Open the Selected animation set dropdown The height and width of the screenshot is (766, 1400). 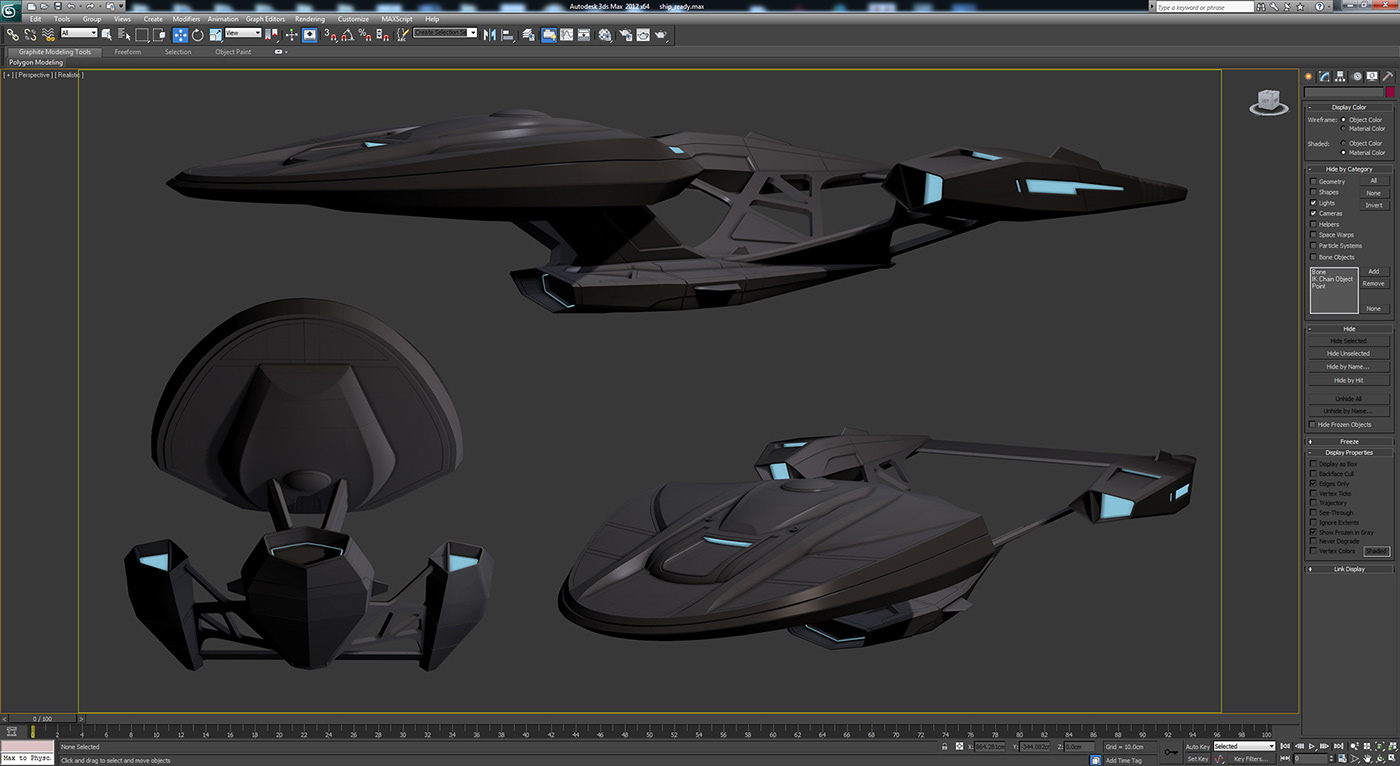tap(1244, 746)
